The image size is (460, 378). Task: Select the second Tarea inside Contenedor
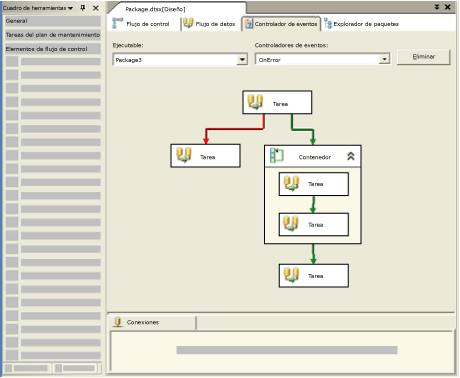[314, 225]
